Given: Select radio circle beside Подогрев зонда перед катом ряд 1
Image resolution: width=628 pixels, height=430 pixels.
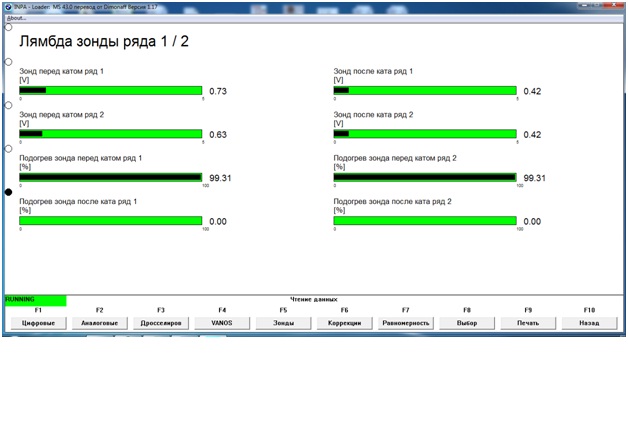Looking at the screenshot, I should tap(8, 149).
